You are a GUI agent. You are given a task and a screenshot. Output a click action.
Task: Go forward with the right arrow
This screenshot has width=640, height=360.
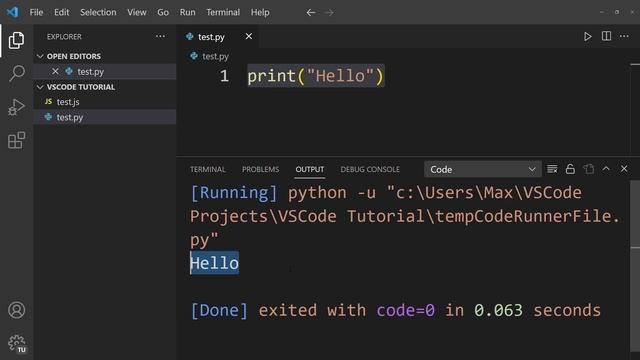[329, 13]
